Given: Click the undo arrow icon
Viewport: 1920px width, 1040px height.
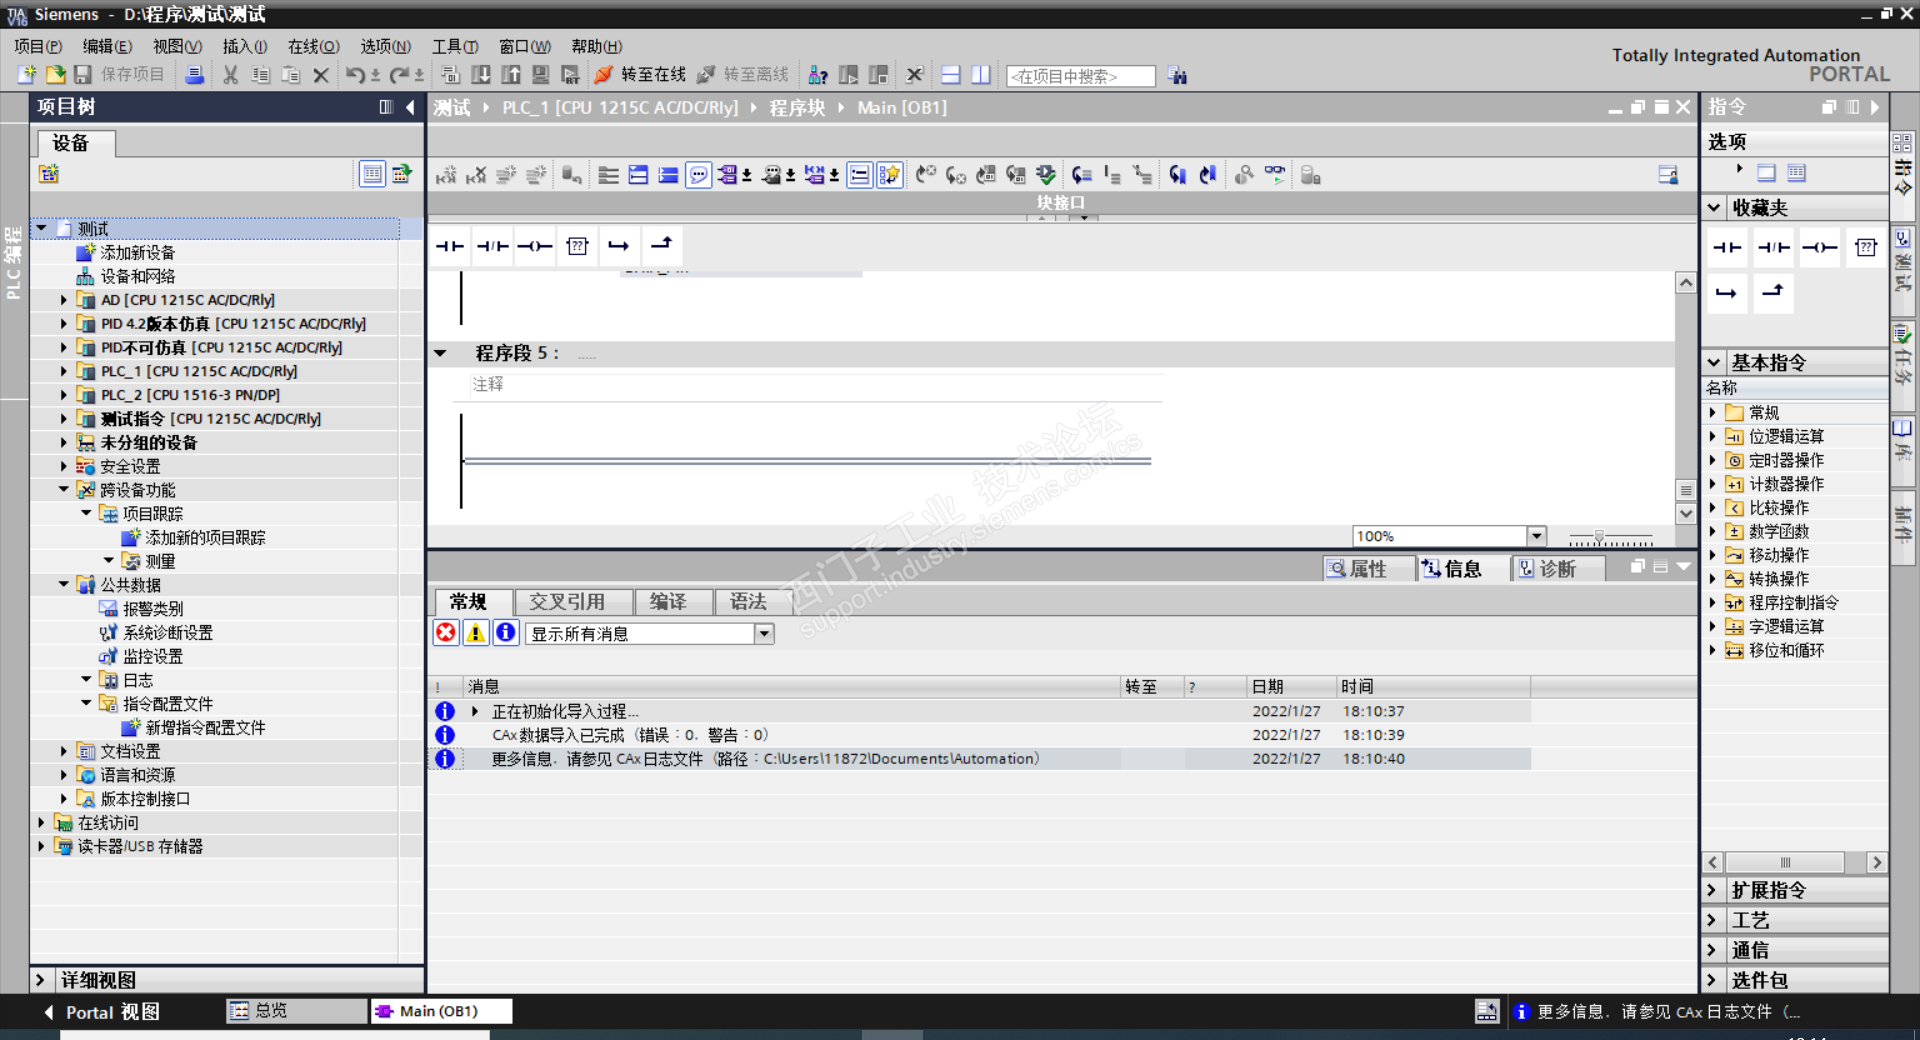Looking at the screenshot, I should coord(355,75).
